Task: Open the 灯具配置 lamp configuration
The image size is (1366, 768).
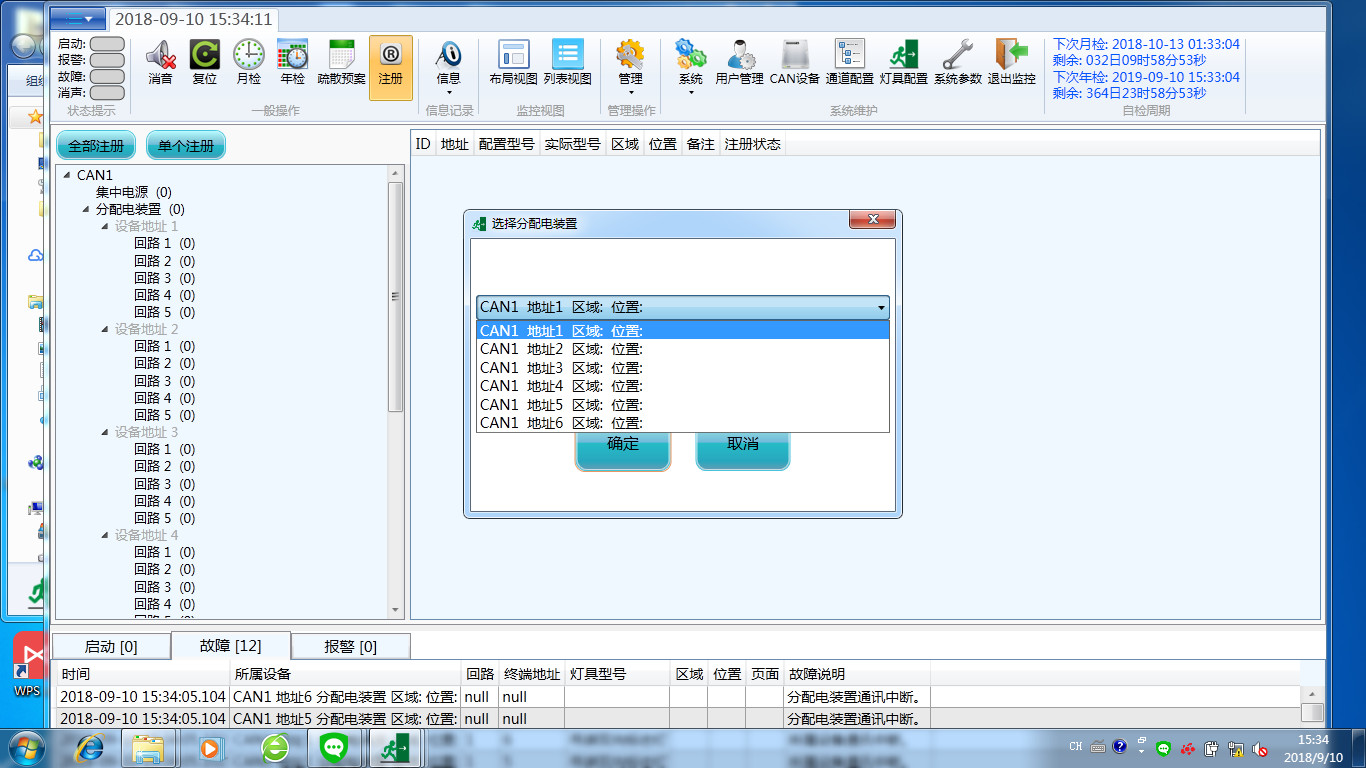Action: [x=903, y=62]
